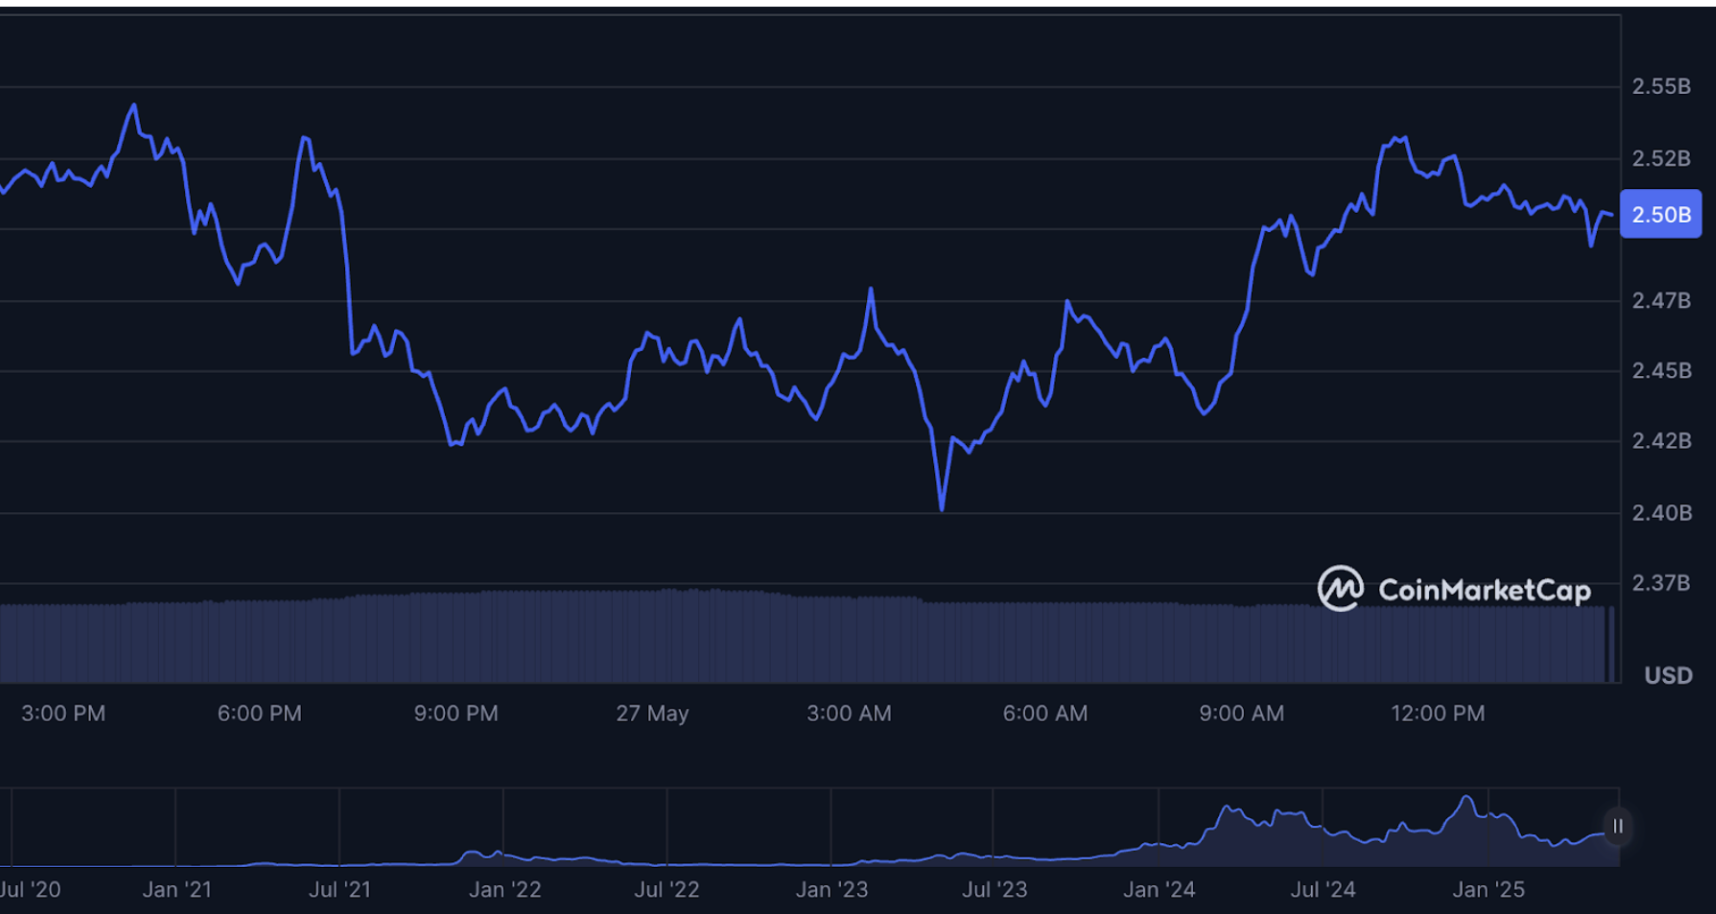Click the highlighted 2.50B current value label
1716x914 pixels.
(x=1660, y=214)
